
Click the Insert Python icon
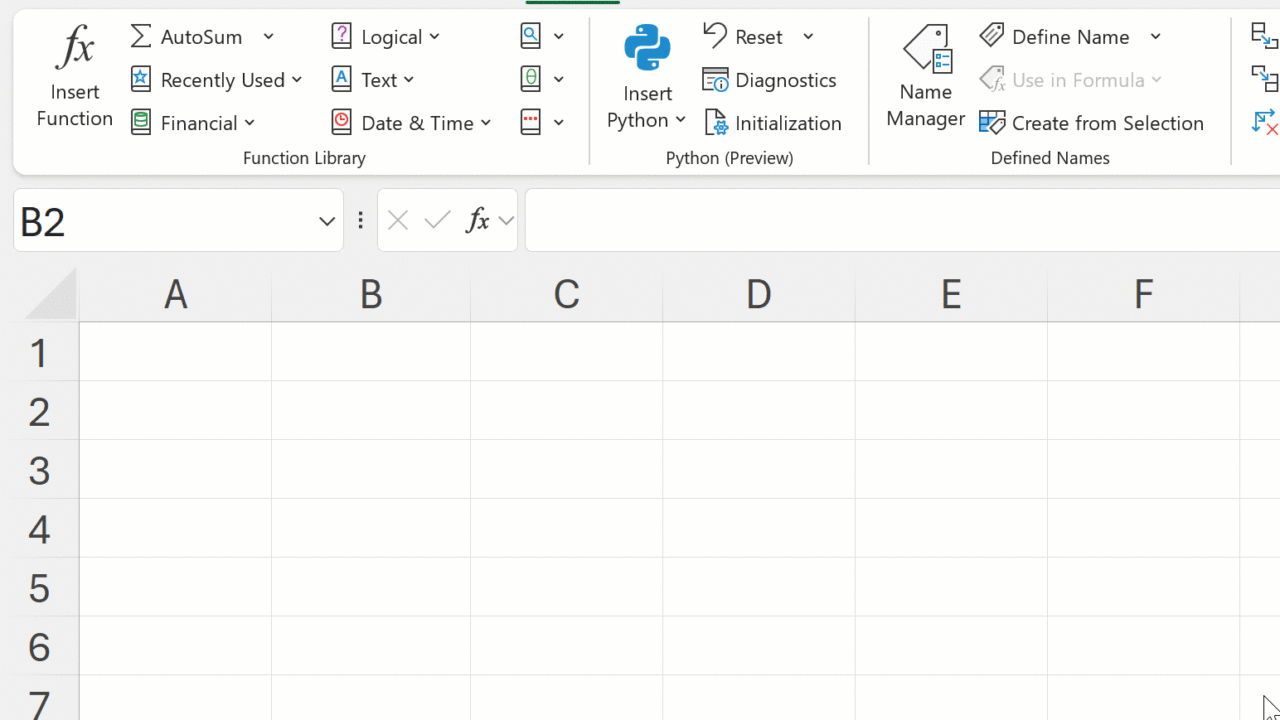(647, 49)
